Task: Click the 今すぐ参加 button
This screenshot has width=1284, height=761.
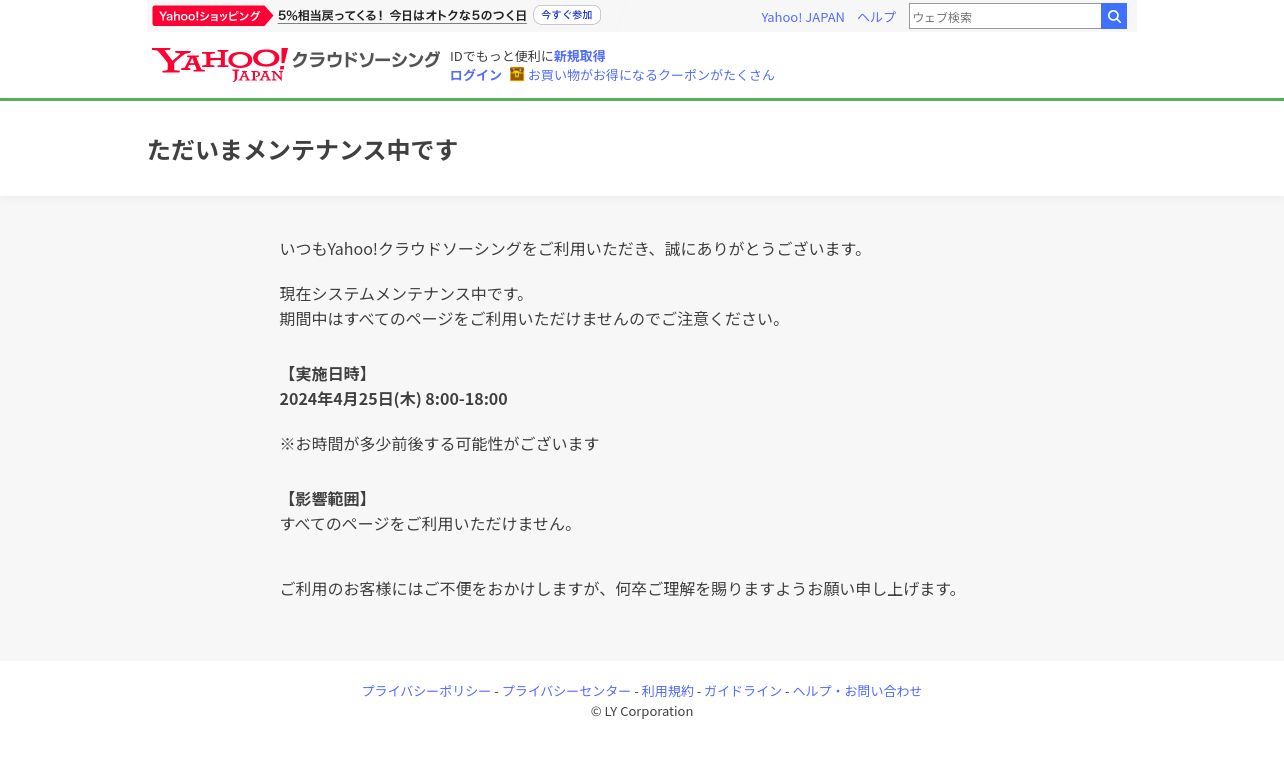Action: point(567,15)
